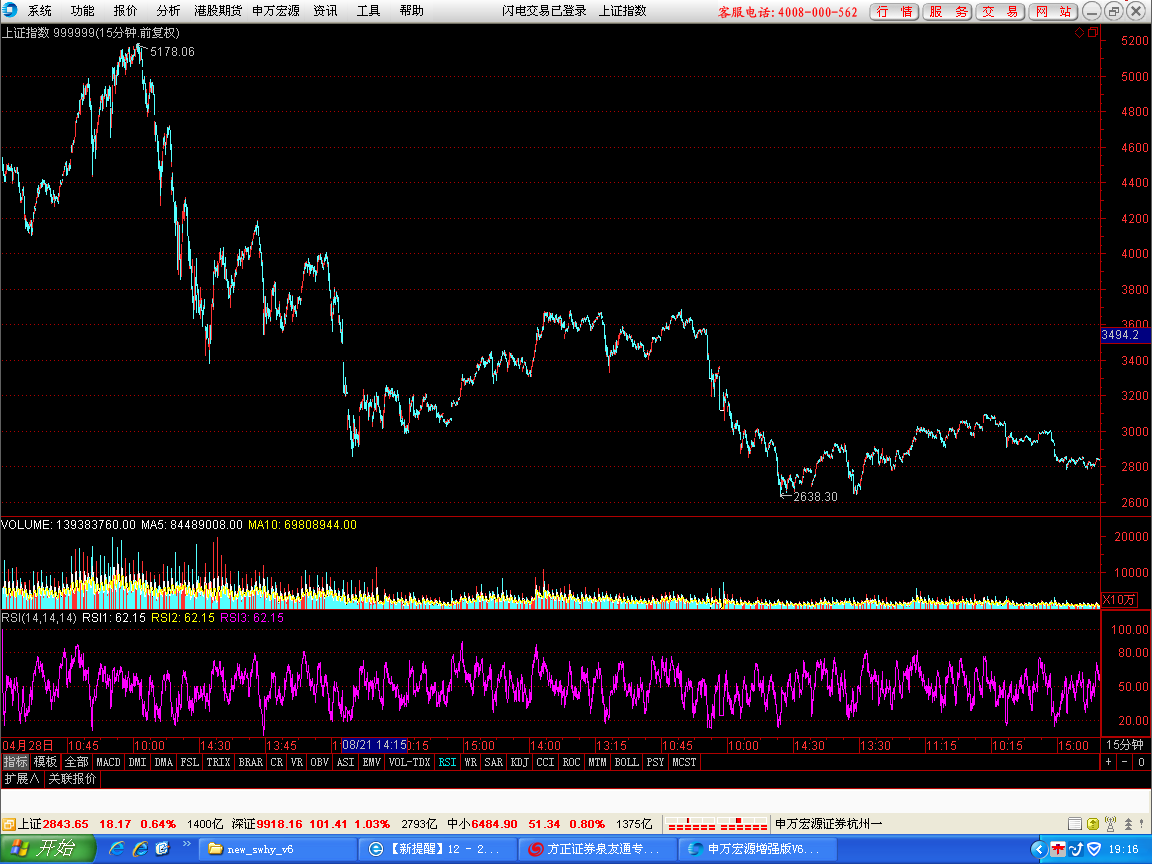Select the OBV indicator
Image resolution: width=1152 pixels, height=864 pixels.
pyautogui.click(x=320, y=762)
